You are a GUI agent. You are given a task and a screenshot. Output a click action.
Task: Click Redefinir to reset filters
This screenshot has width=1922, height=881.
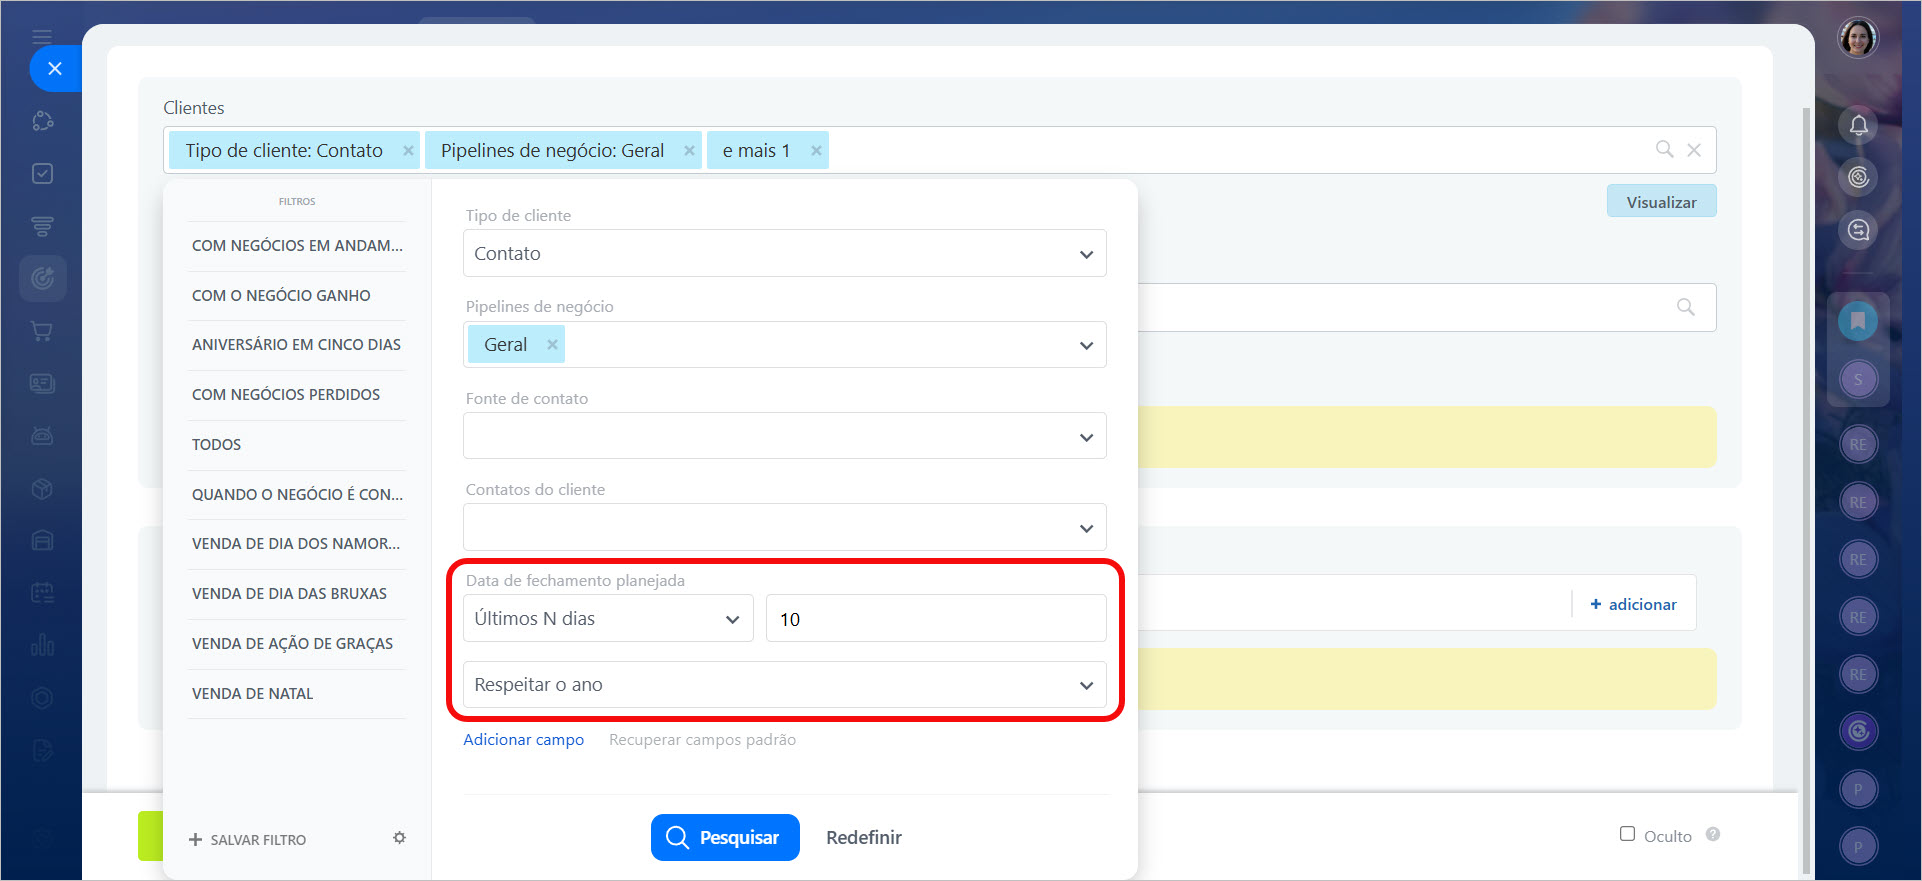point(864,838)
